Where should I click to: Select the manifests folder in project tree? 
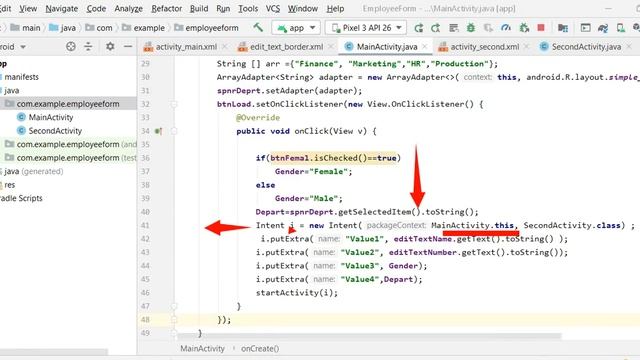(21, 77)
